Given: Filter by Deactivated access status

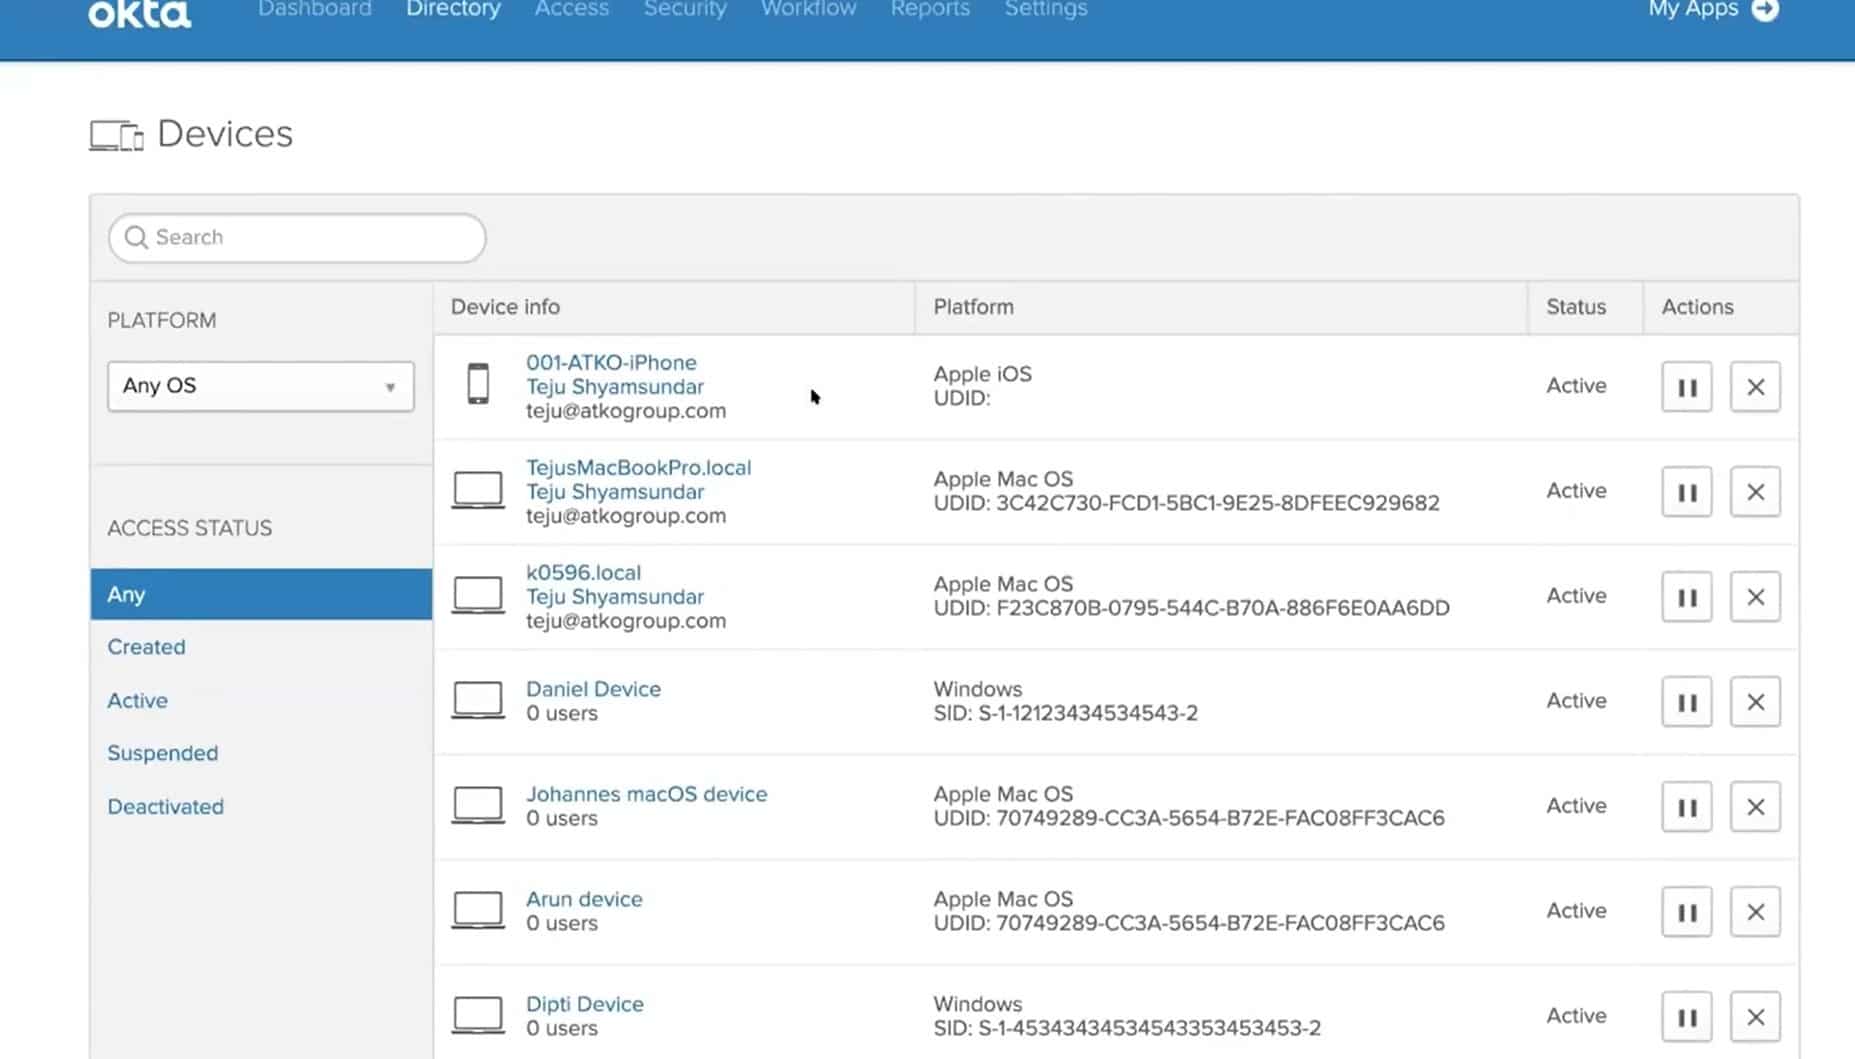Looking at the screenshot, I should click(x=165, y=806).
